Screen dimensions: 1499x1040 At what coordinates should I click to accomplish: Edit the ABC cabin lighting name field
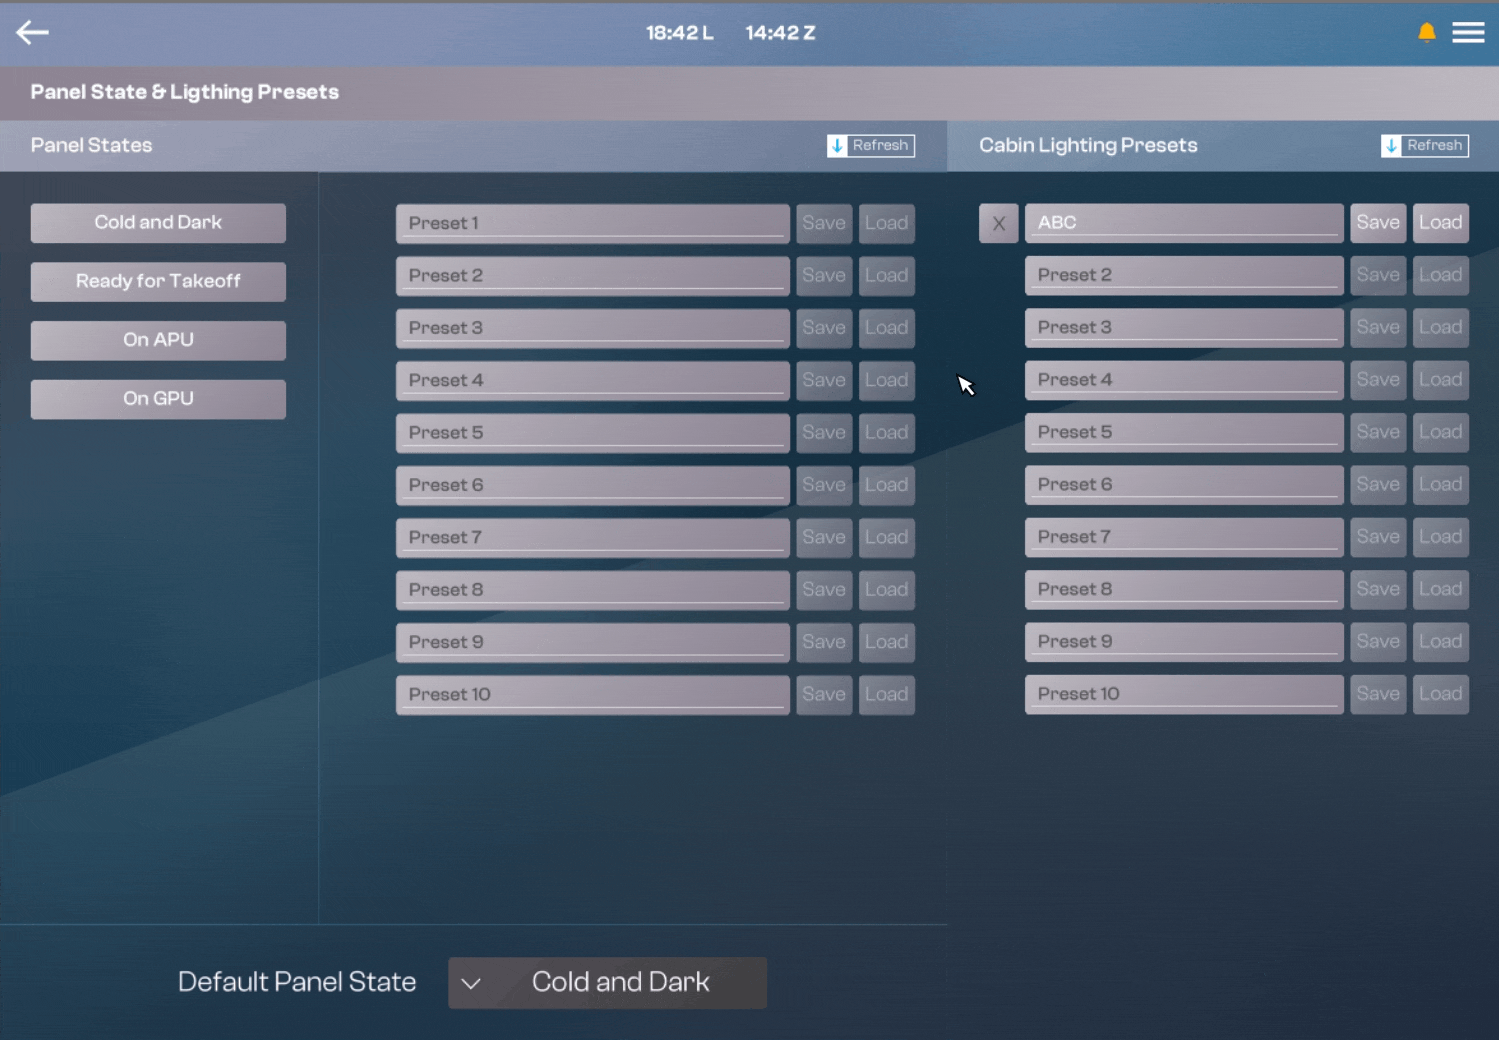(1184, 223)
